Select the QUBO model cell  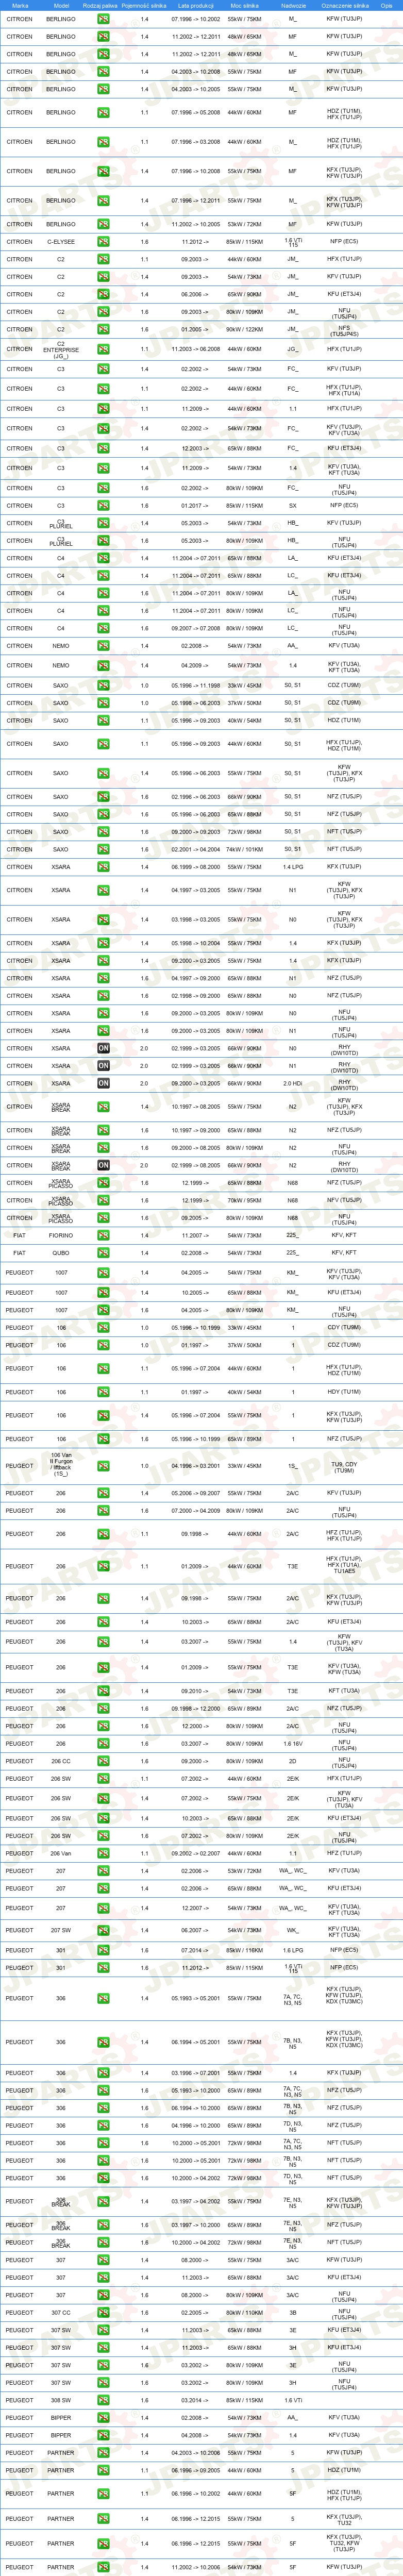click(61, 1253)
